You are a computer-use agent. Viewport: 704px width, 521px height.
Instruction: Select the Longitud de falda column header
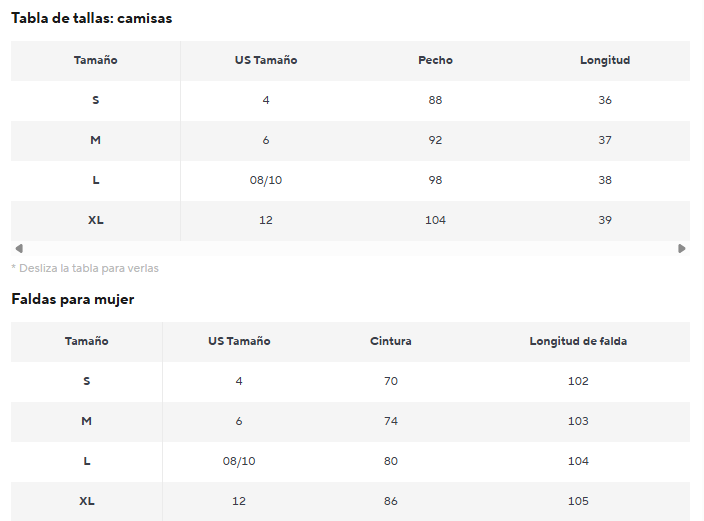click(578, 341)
